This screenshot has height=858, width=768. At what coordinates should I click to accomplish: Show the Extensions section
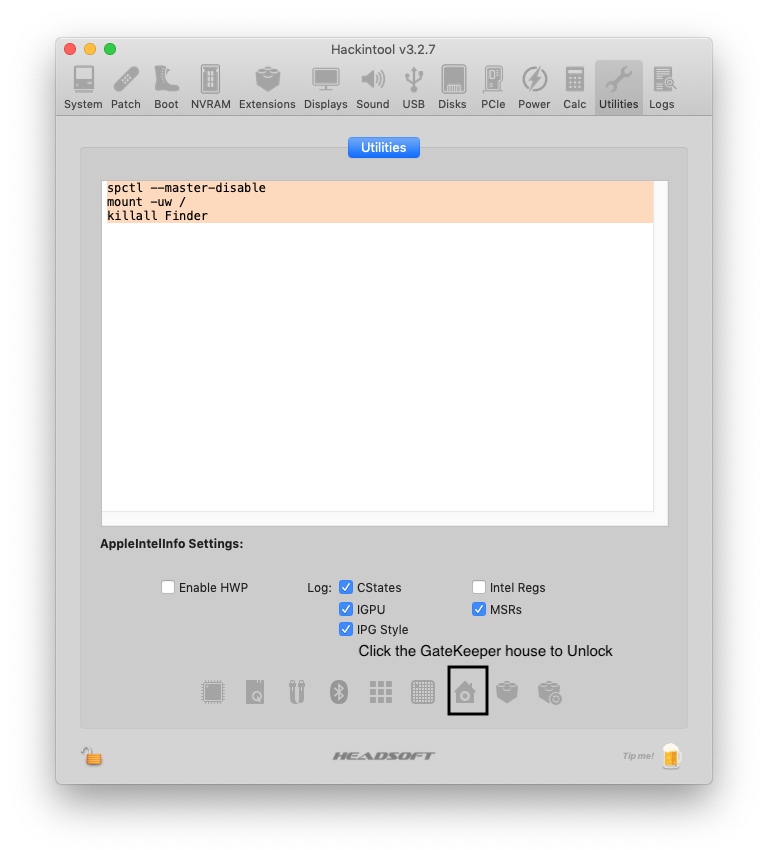pyautogui.click(x=267, y=88)
